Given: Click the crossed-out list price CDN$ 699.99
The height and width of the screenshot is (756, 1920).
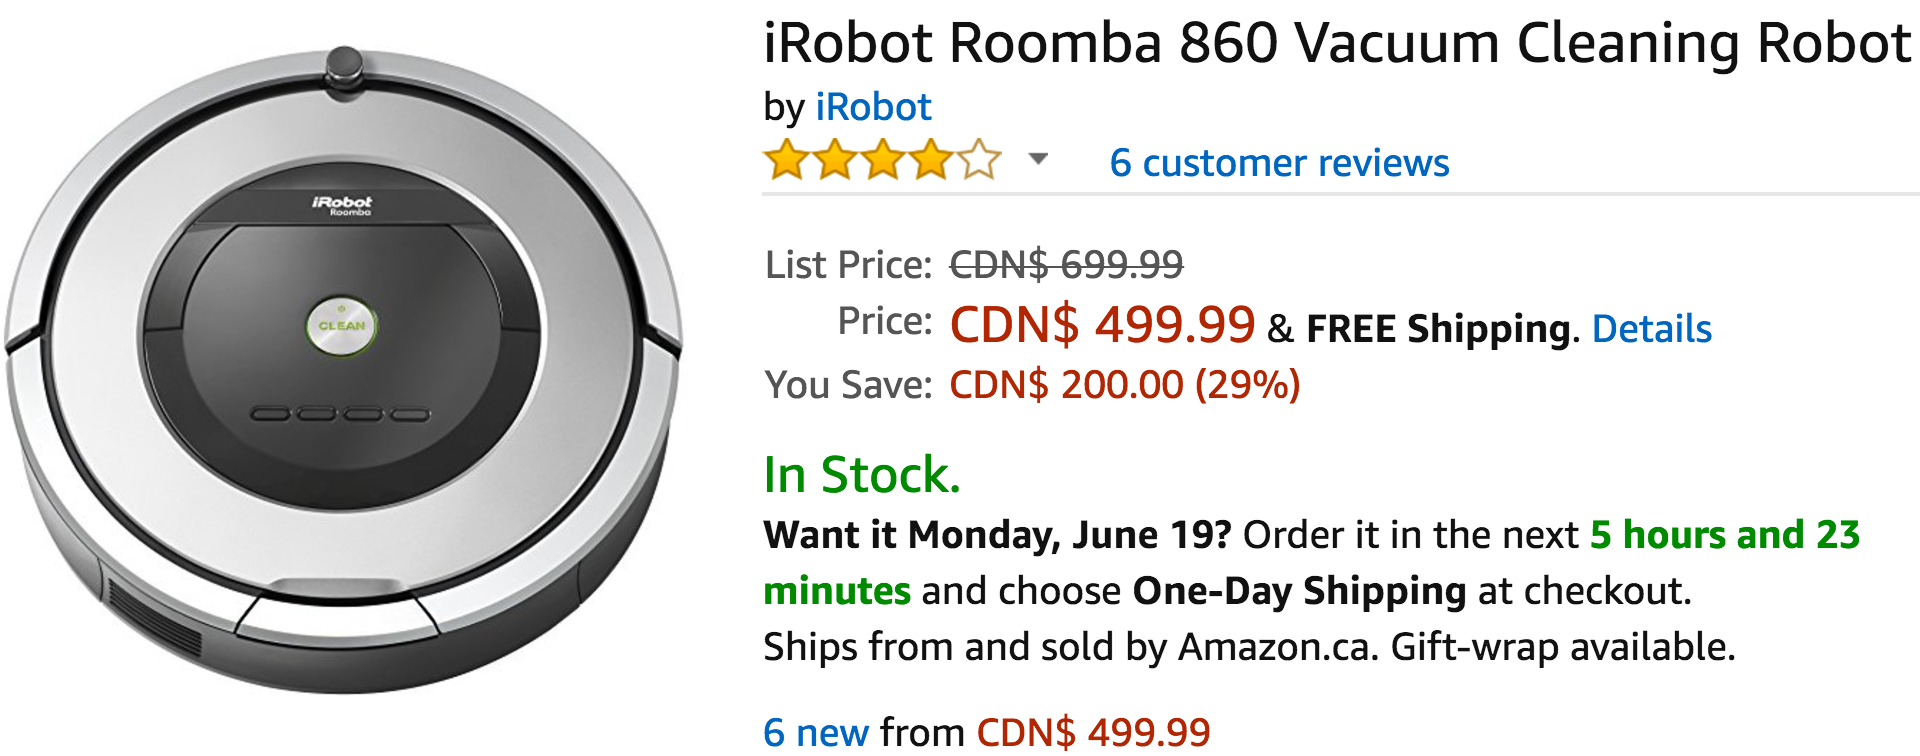Looking at the screenshot, I should [1066, 265].
